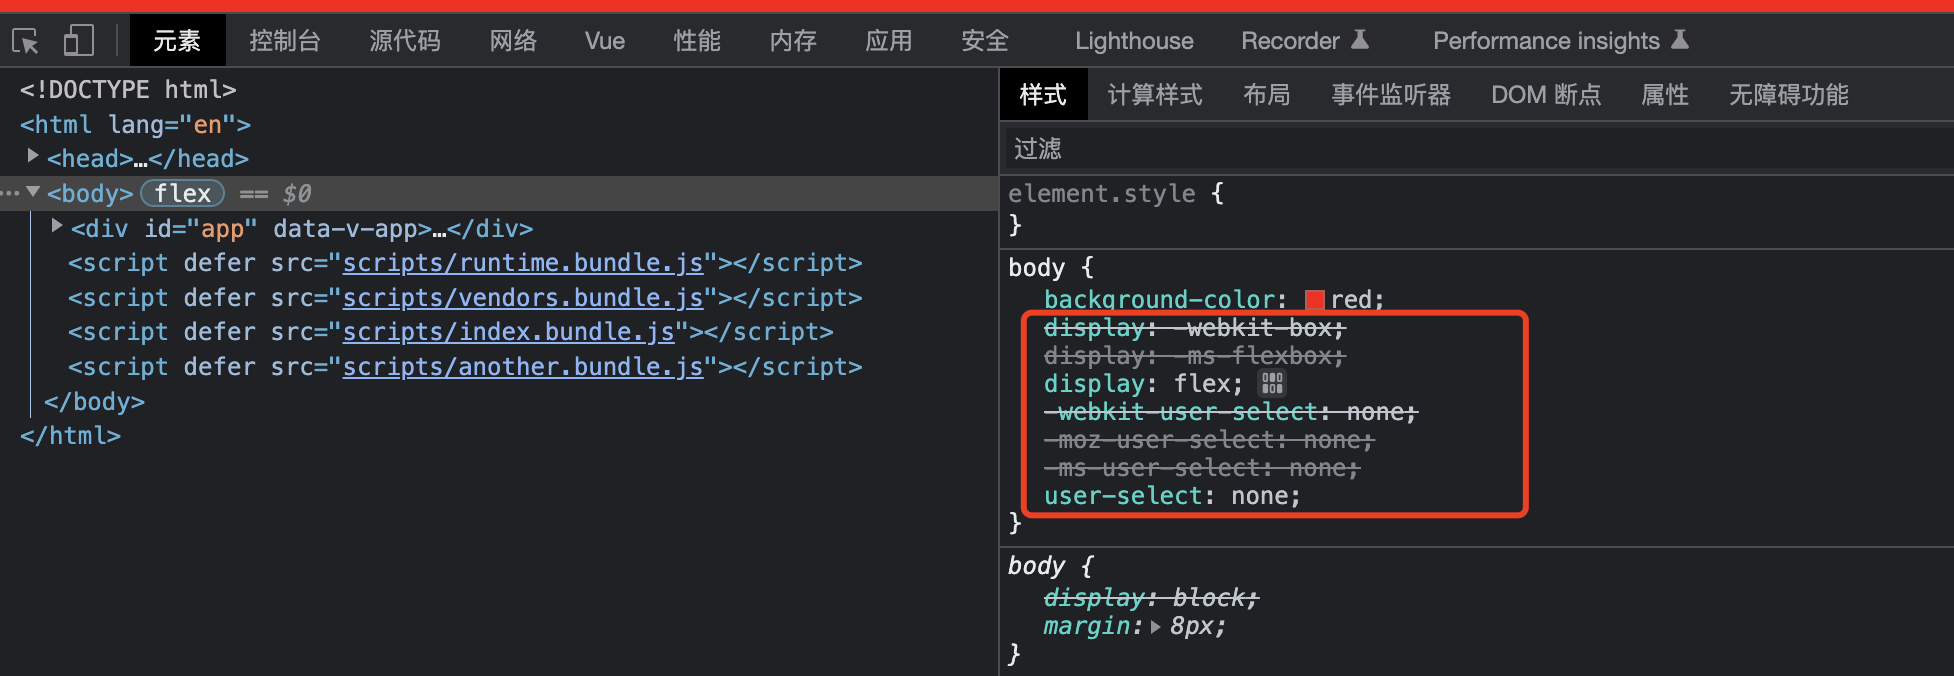Select the html lang="en" element row

tap(135, 124)
